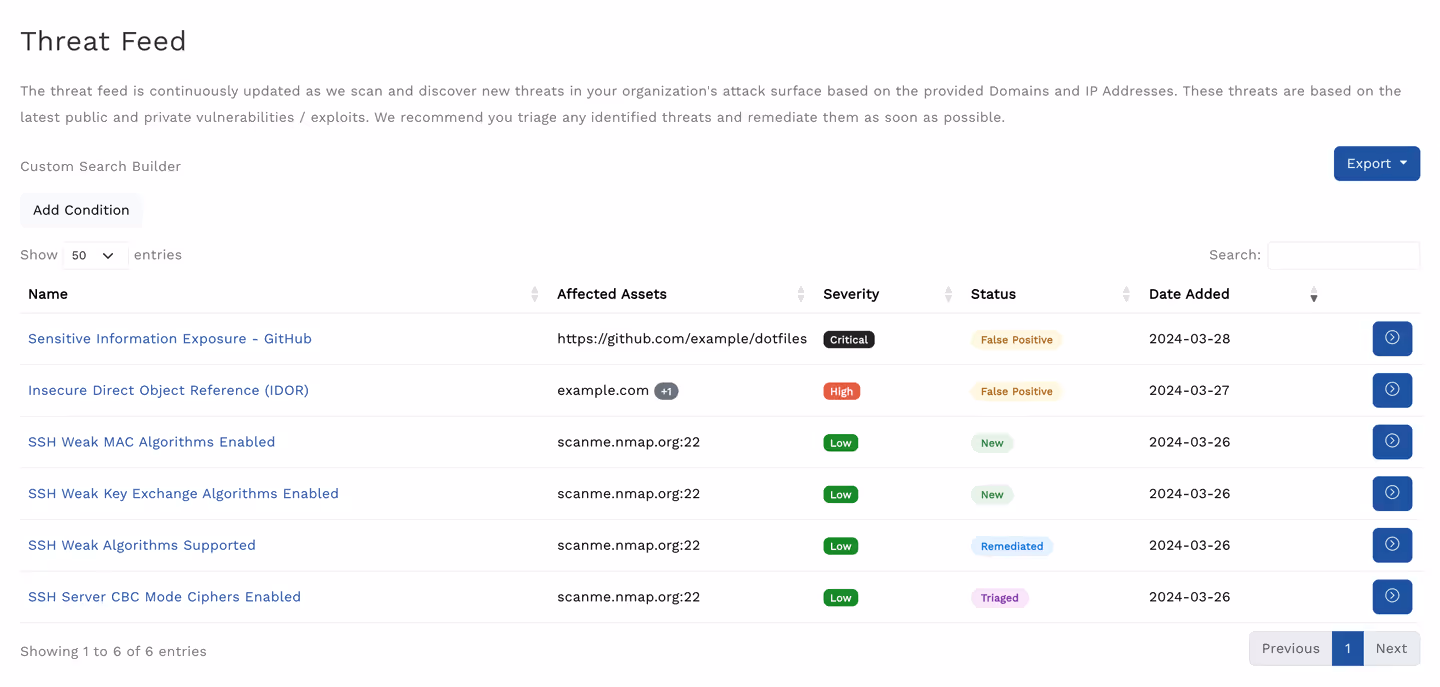Sort threats by the Severity column
Viewport: 1440px width, 687px height.
coord(947,294)
